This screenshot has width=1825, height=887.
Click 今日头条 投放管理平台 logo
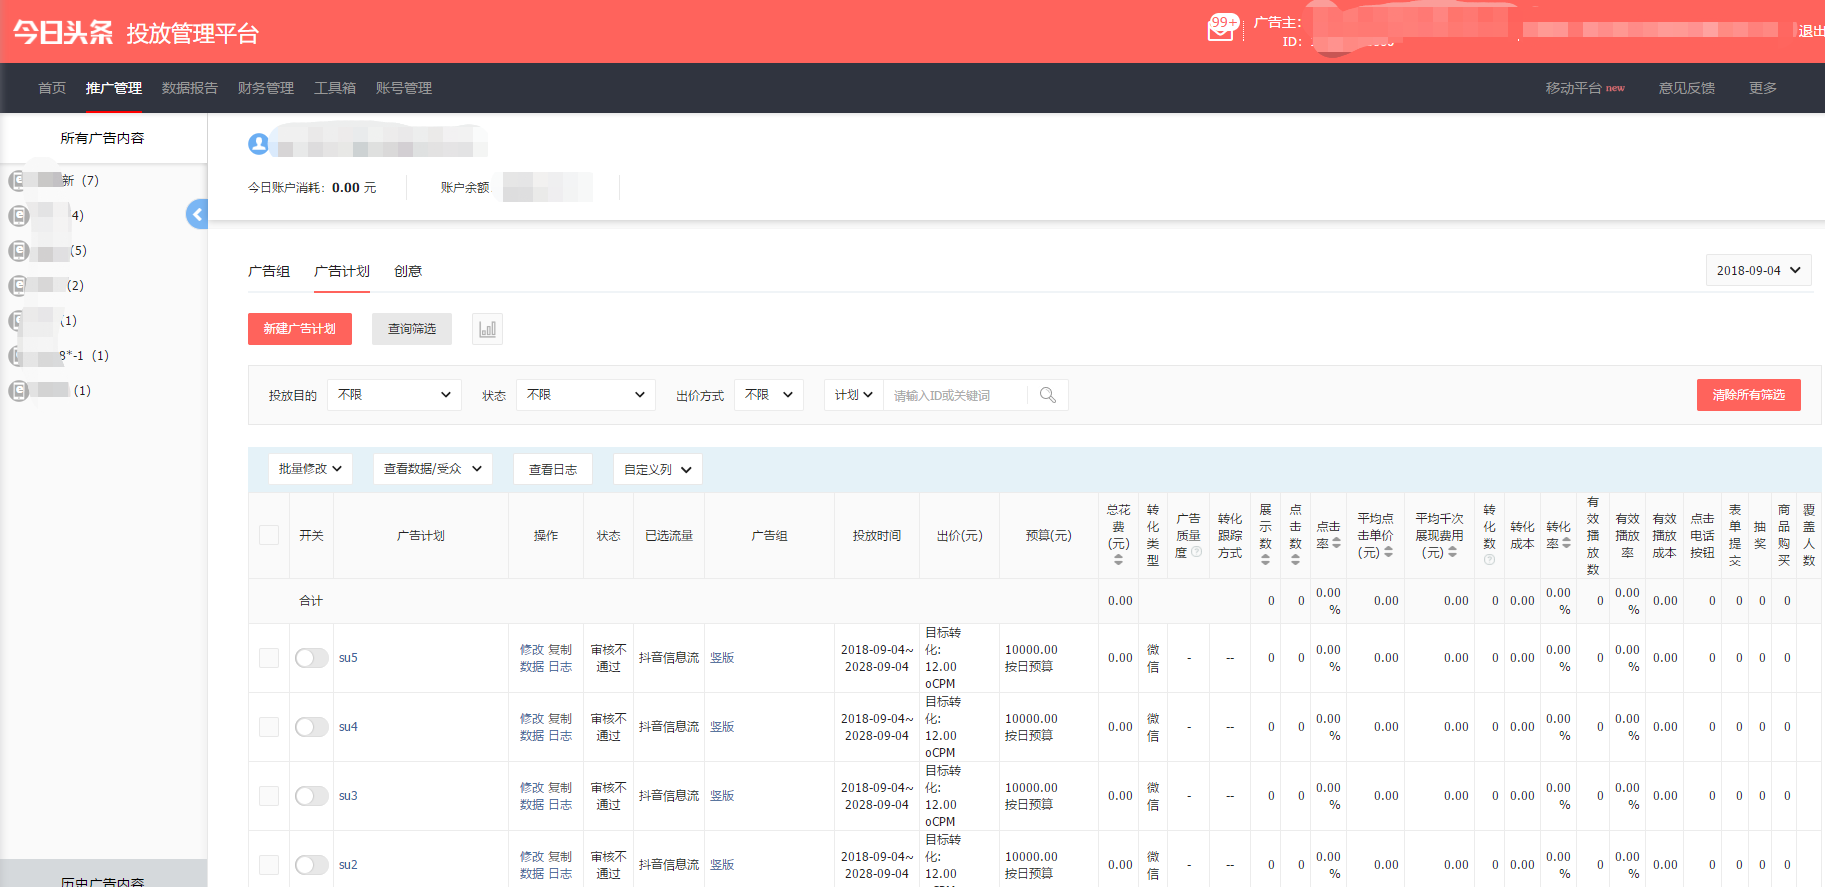click(136, 32)
